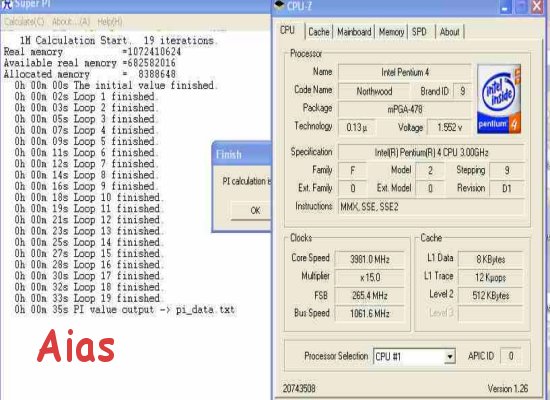Viewport: 550px width, 400px height.
Task: Click the Stepping value 9
Action: pyautogui.click(x=507, y=171)
